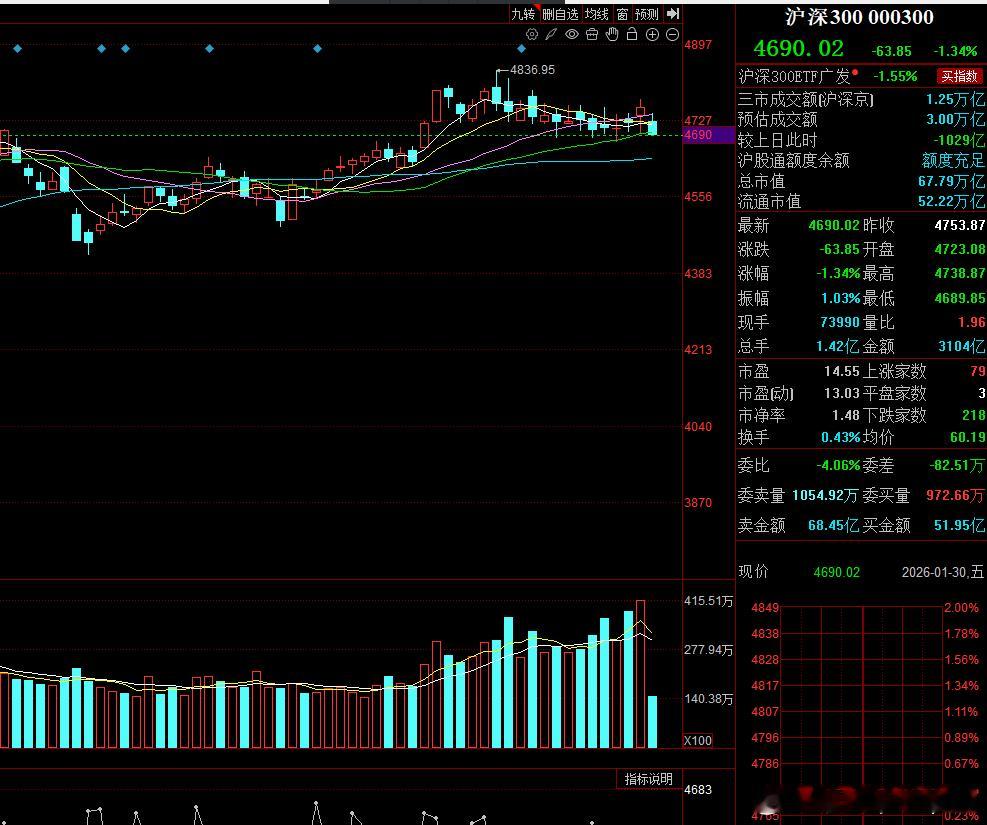Zoom out with the minus icon
987x825 pixels.
click(x=672, y=35)
